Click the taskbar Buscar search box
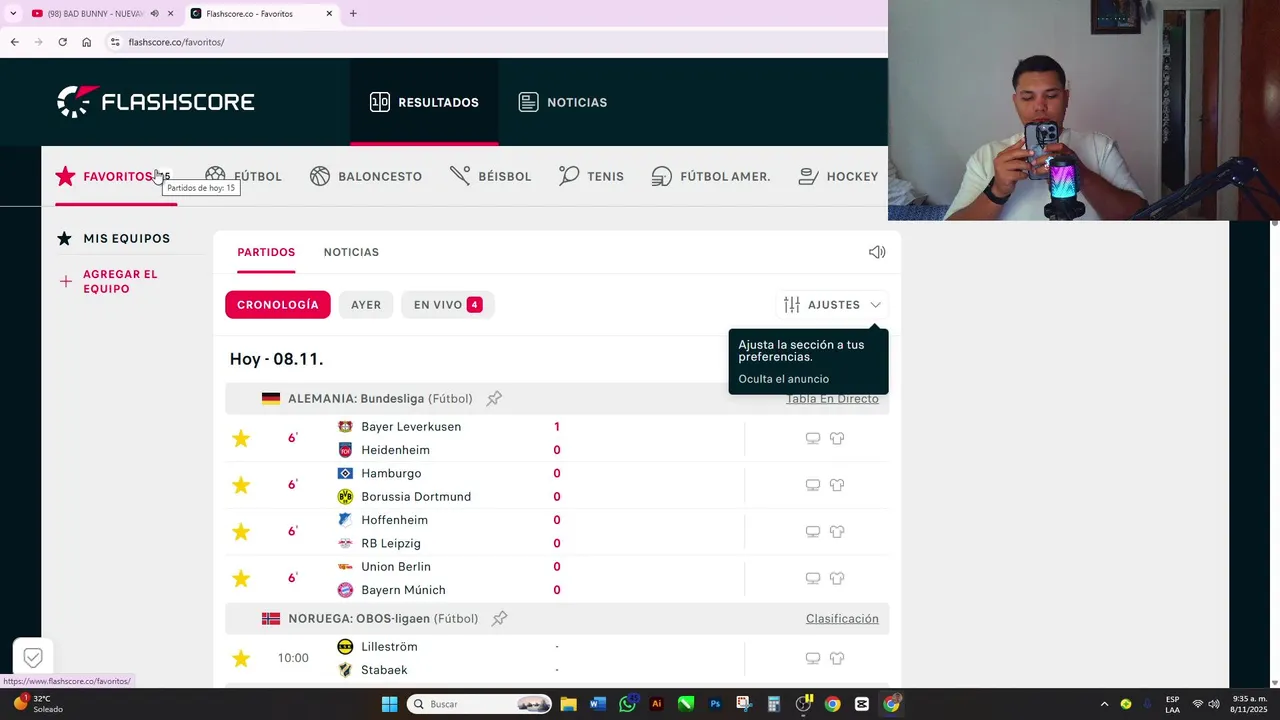Viewport: 1280px width, 720px height. click(x=479, y=704)
